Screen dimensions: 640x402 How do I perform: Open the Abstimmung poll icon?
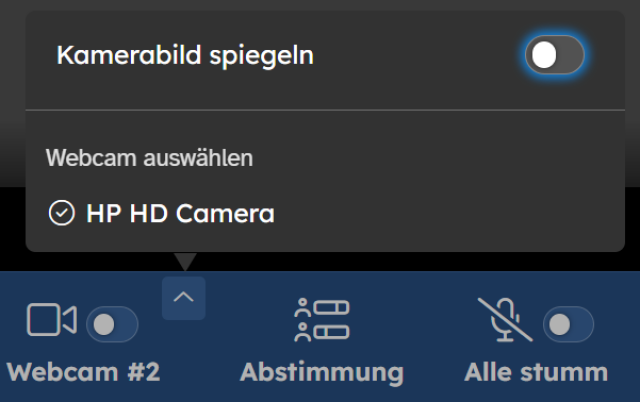click(322, 320)
